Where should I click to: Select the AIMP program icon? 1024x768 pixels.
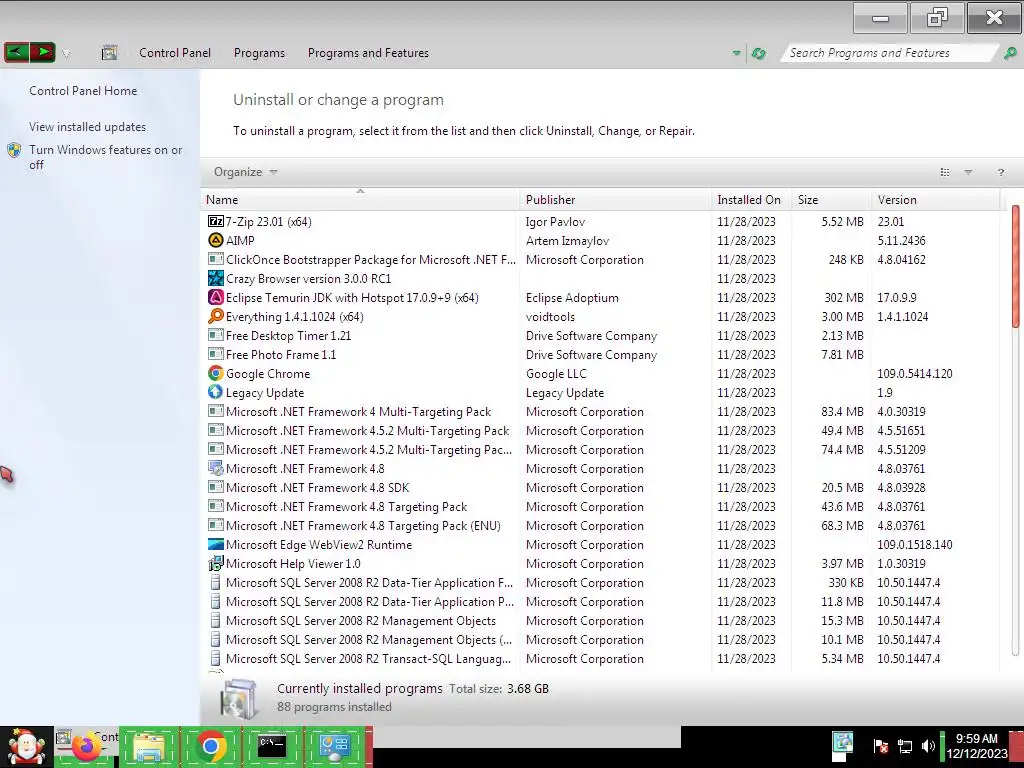(216, 240)
